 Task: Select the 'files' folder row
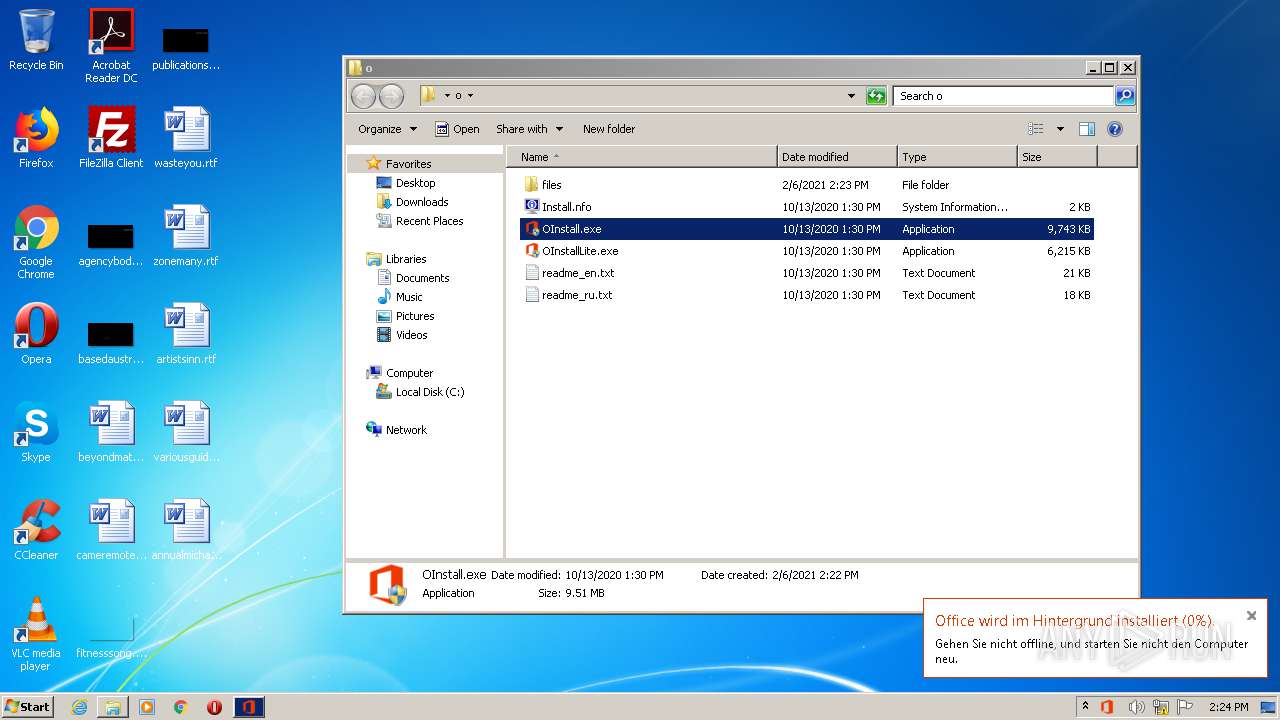pos(807,185)
